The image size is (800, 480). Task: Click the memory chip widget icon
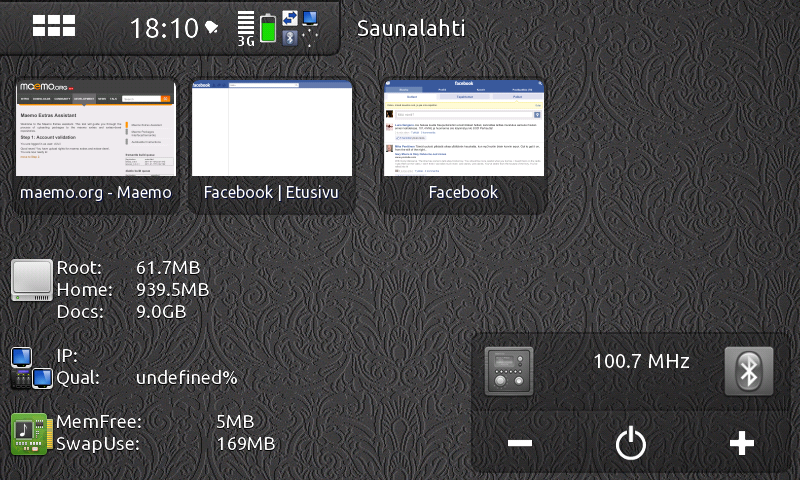(x=31, y=433)
